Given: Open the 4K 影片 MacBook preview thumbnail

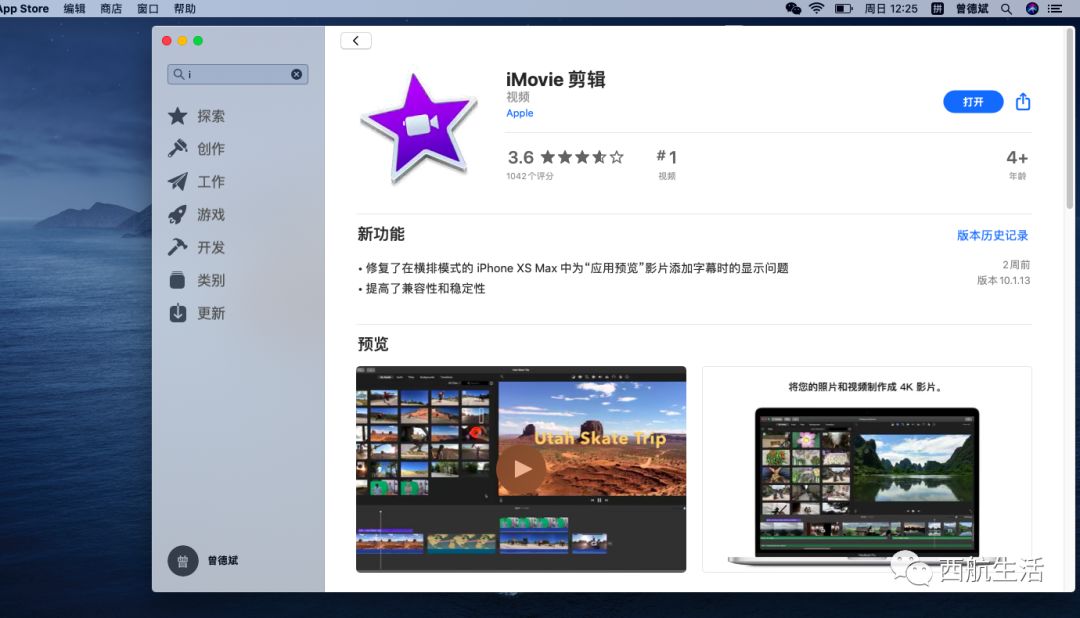Looking at the screenshot, I should pos(866,469).
